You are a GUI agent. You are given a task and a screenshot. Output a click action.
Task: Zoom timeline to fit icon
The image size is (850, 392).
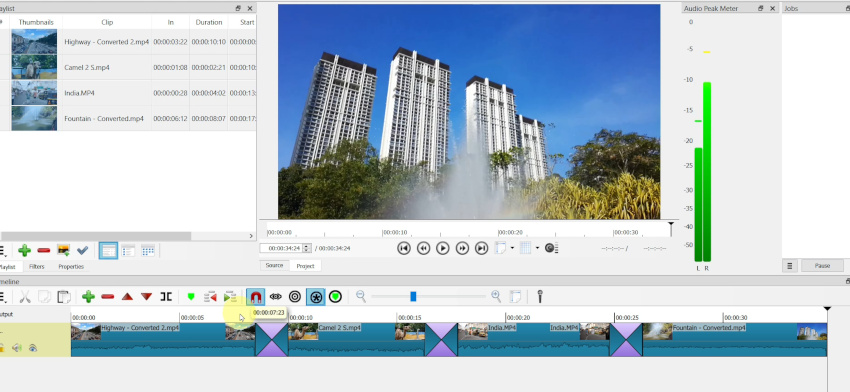(x=516, y=297)
